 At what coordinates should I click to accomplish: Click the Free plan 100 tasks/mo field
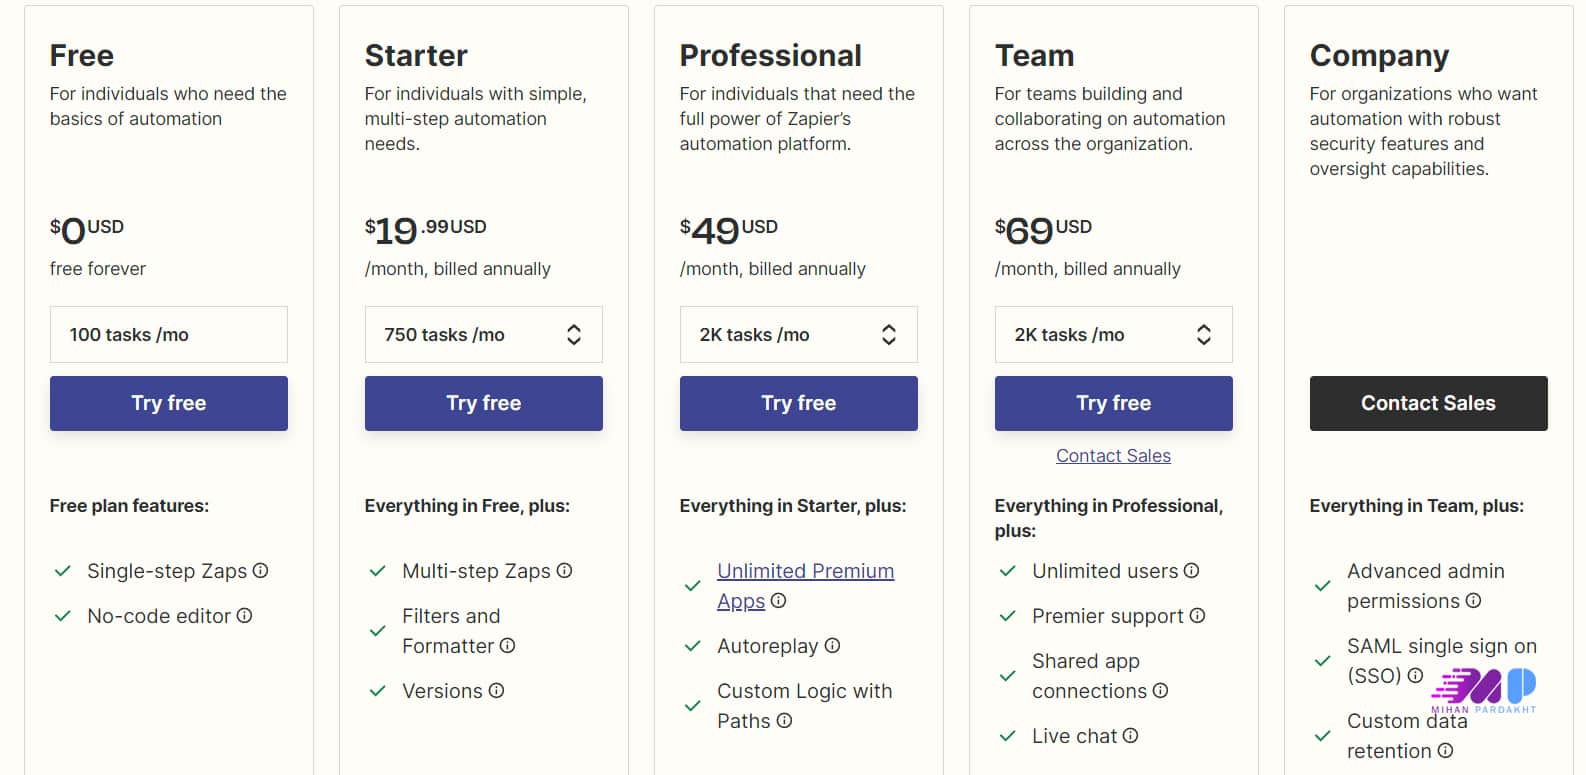(169, 335)
